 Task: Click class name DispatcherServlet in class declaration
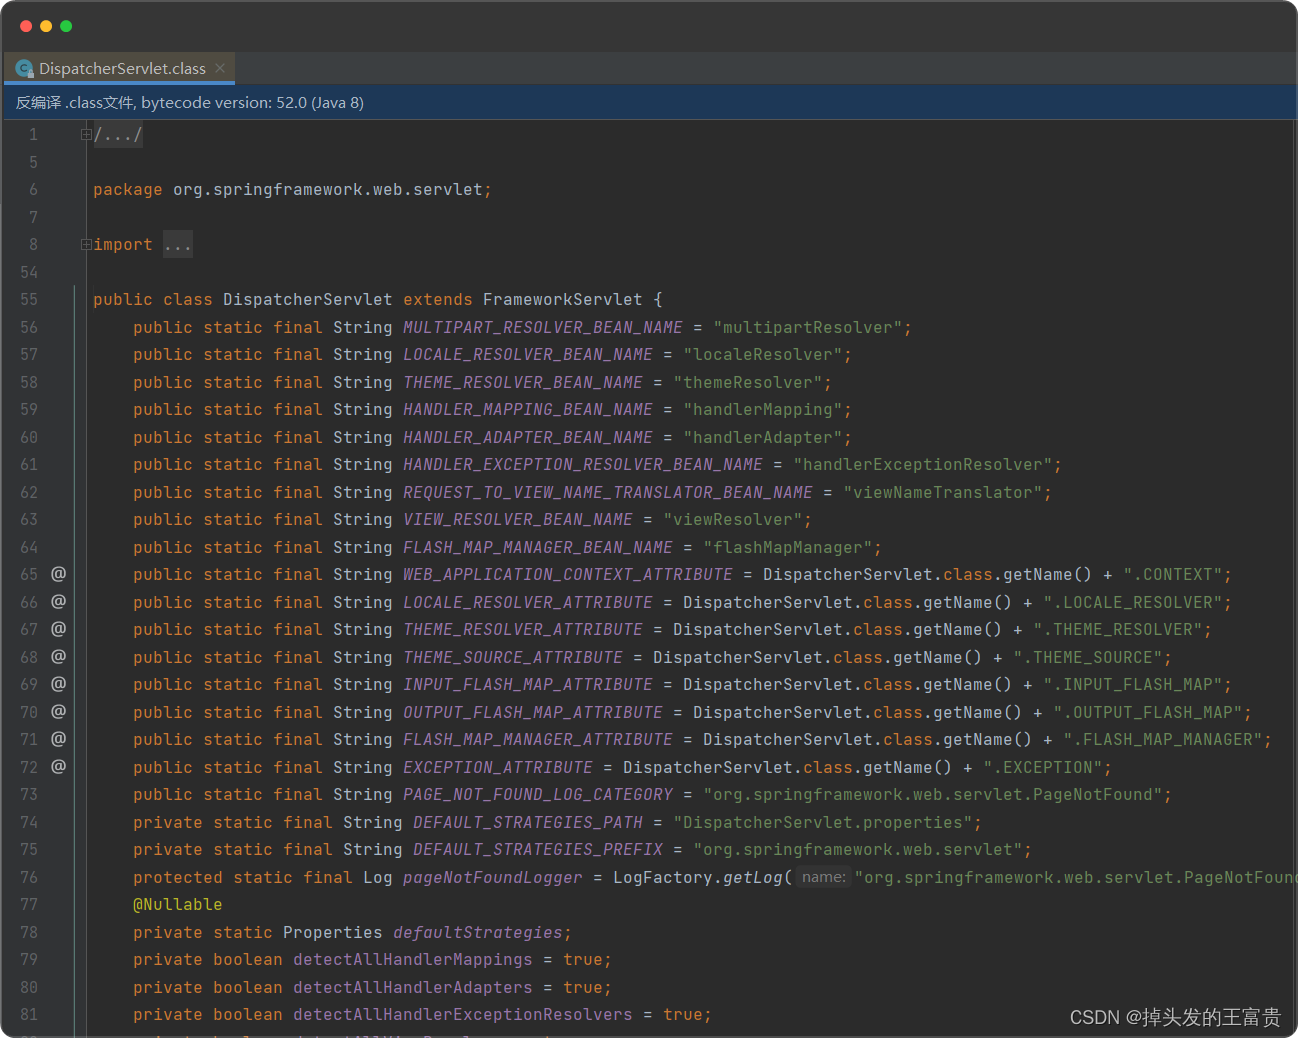coord(308,300)
